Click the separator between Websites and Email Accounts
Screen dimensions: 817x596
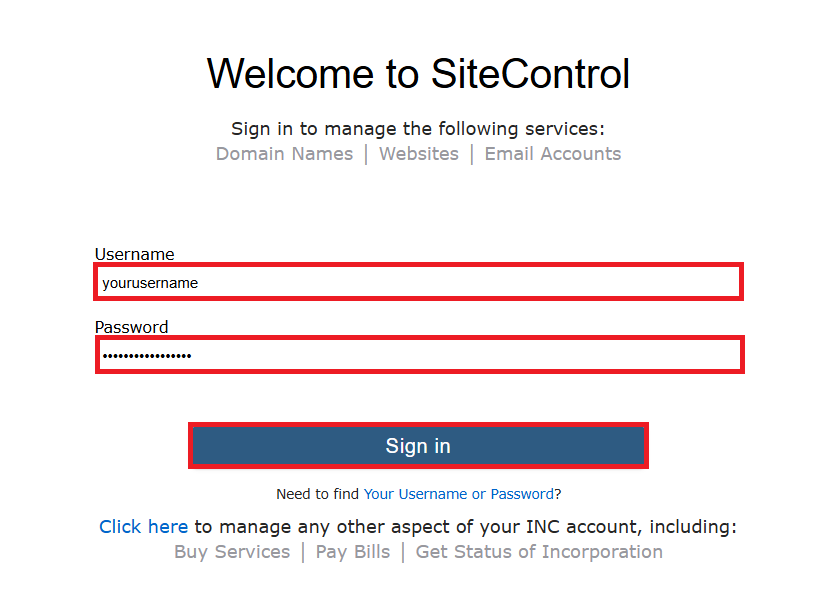click(472, 154)
